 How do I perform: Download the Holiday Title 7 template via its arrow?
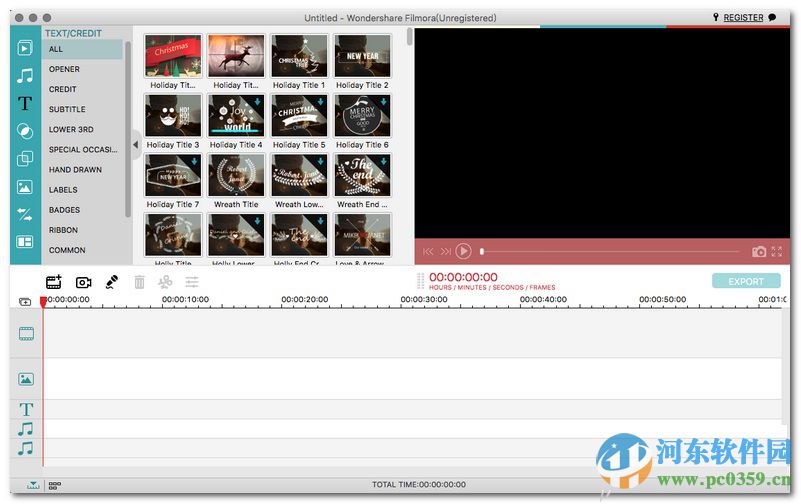click(194, 161)
